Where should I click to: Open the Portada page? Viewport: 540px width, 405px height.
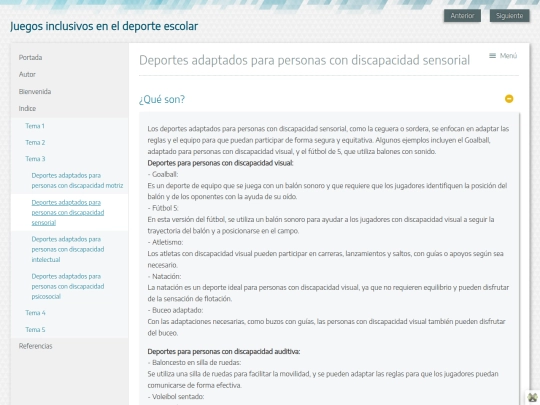click(x=30, y=58)
